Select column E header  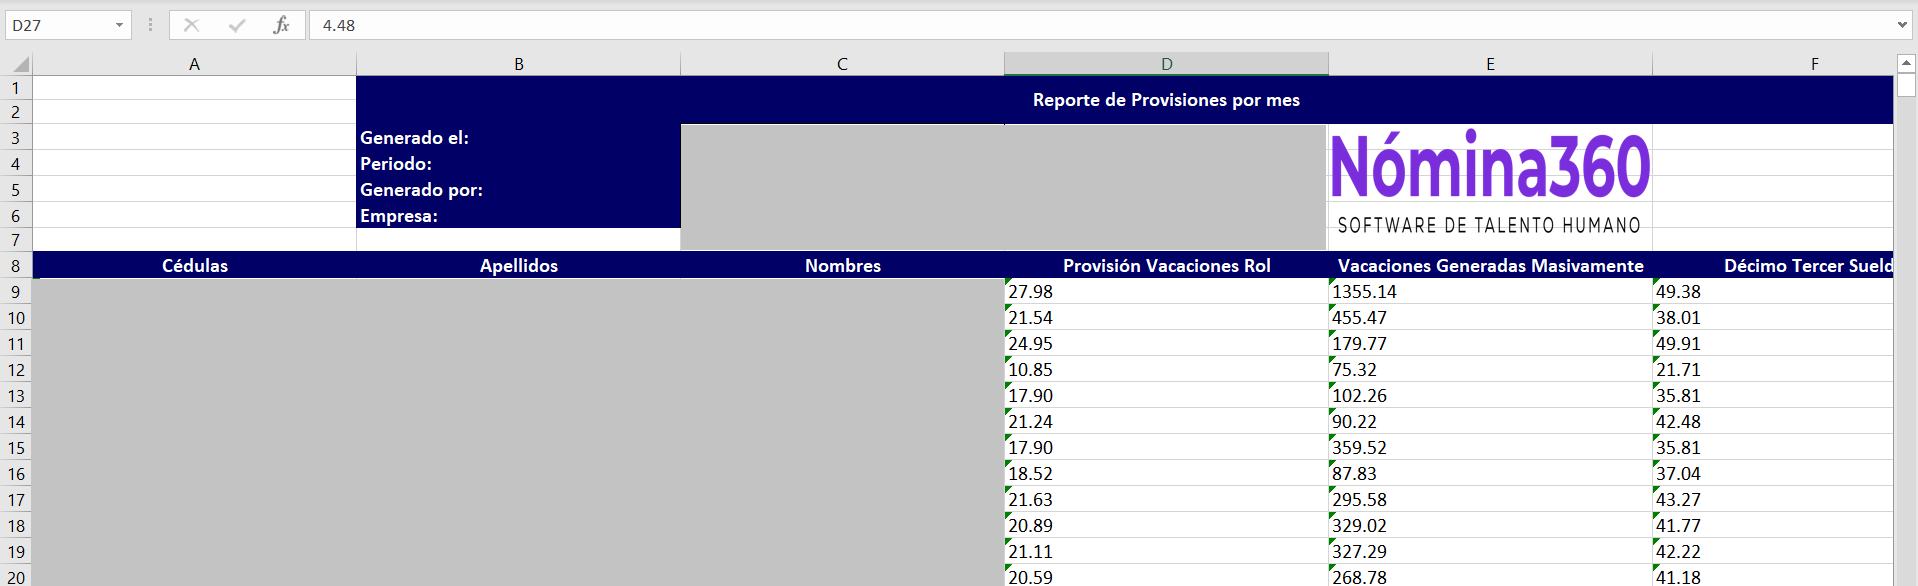[1490, 64]
